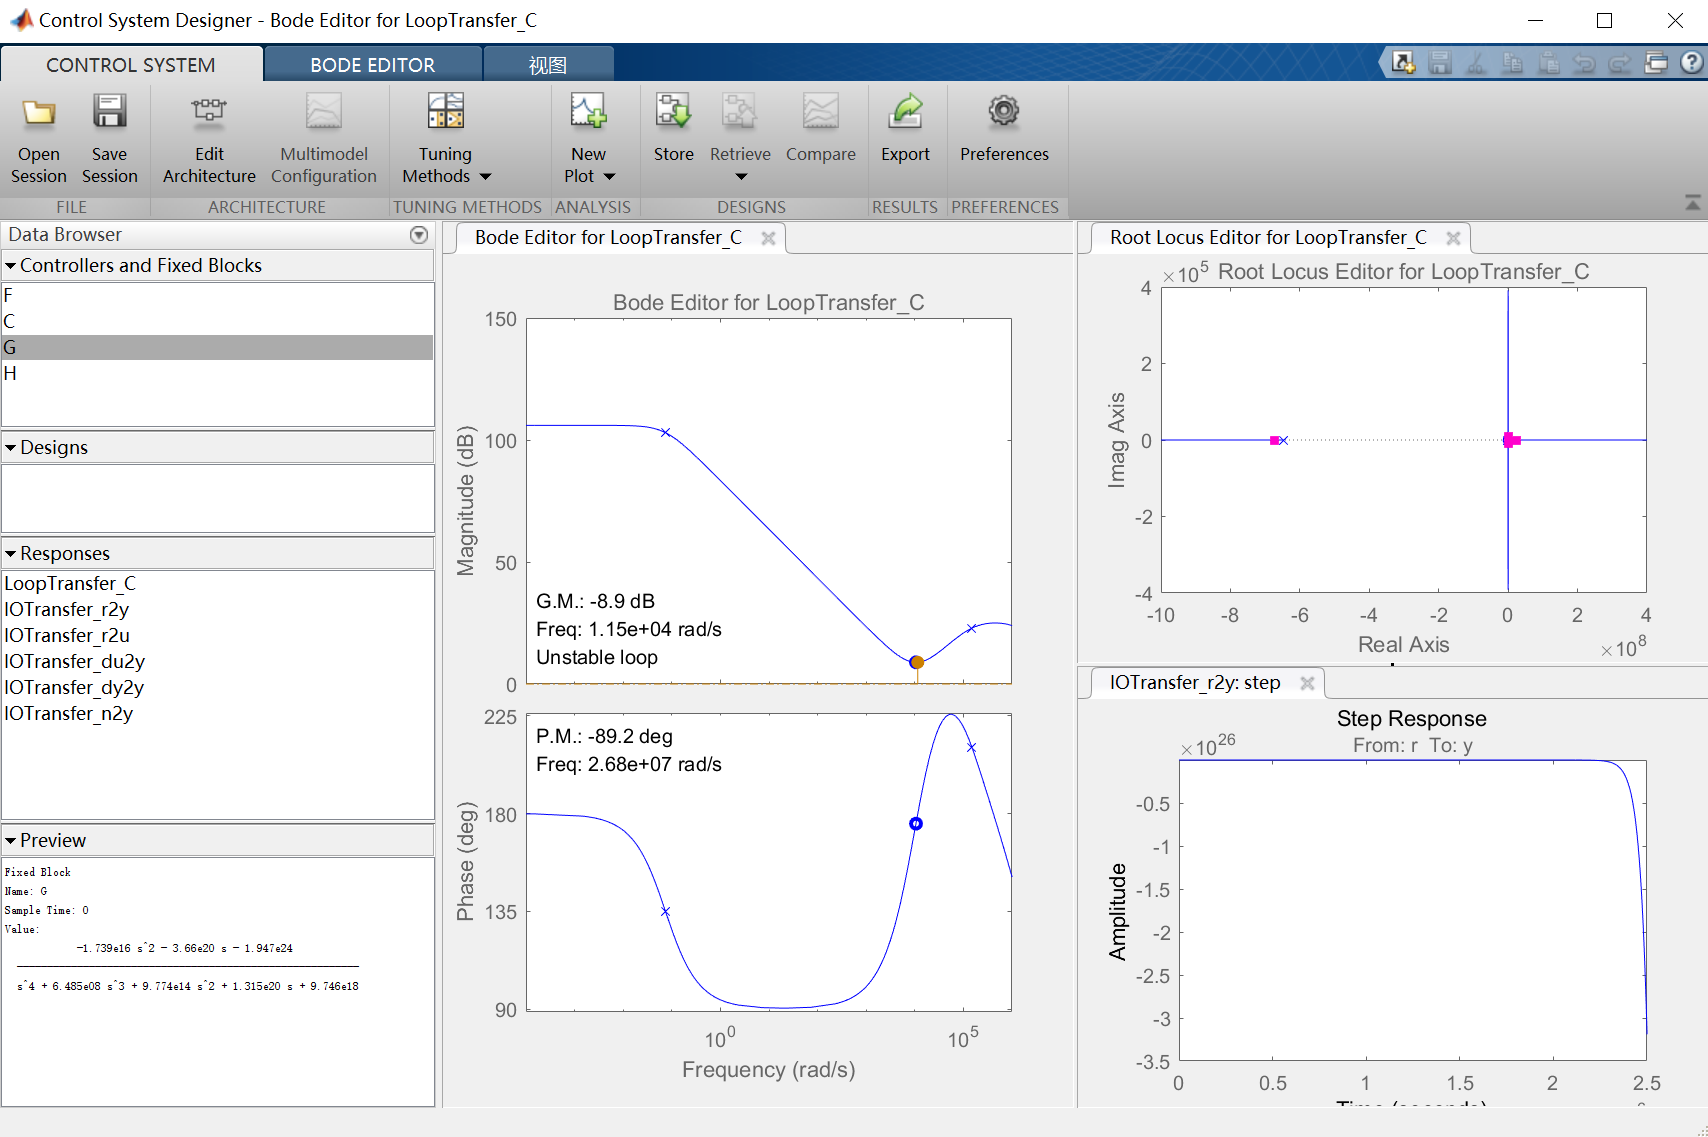Collapse Controllers and Fixed Blocks section

tap(11, 266)
